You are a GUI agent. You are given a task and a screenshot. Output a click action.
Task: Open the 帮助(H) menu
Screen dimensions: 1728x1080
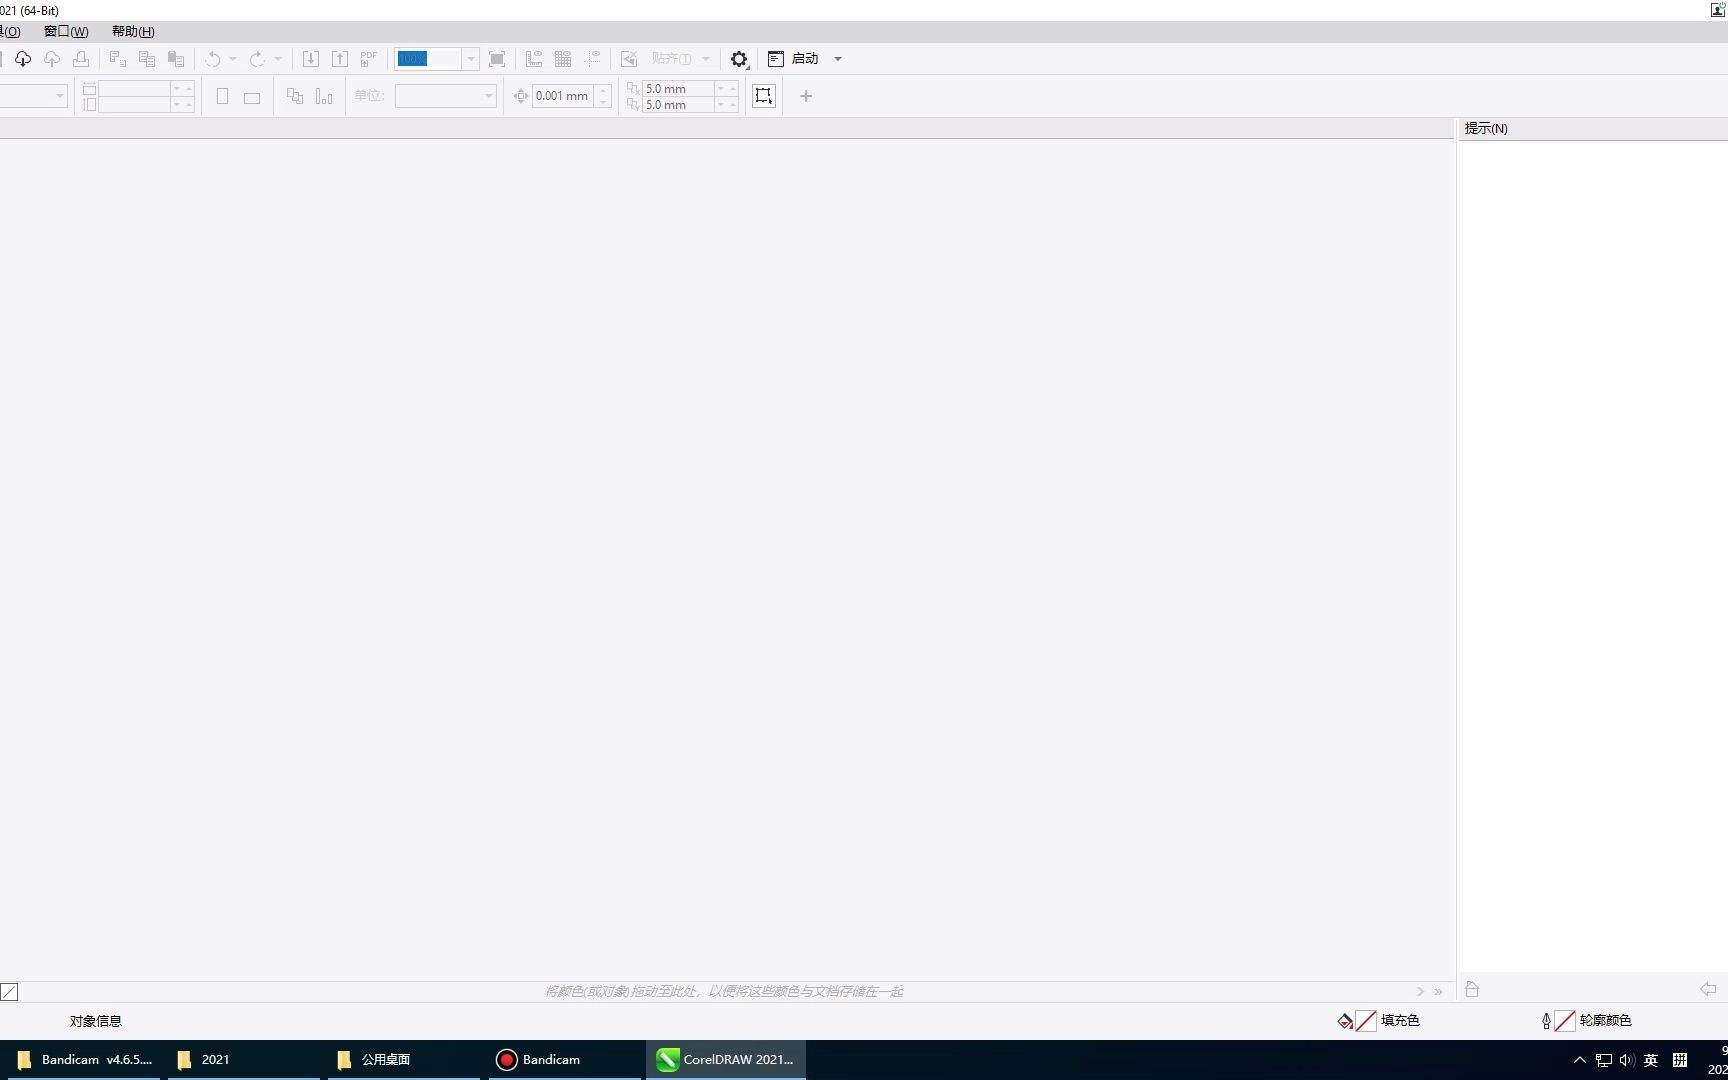coord(133,31)
